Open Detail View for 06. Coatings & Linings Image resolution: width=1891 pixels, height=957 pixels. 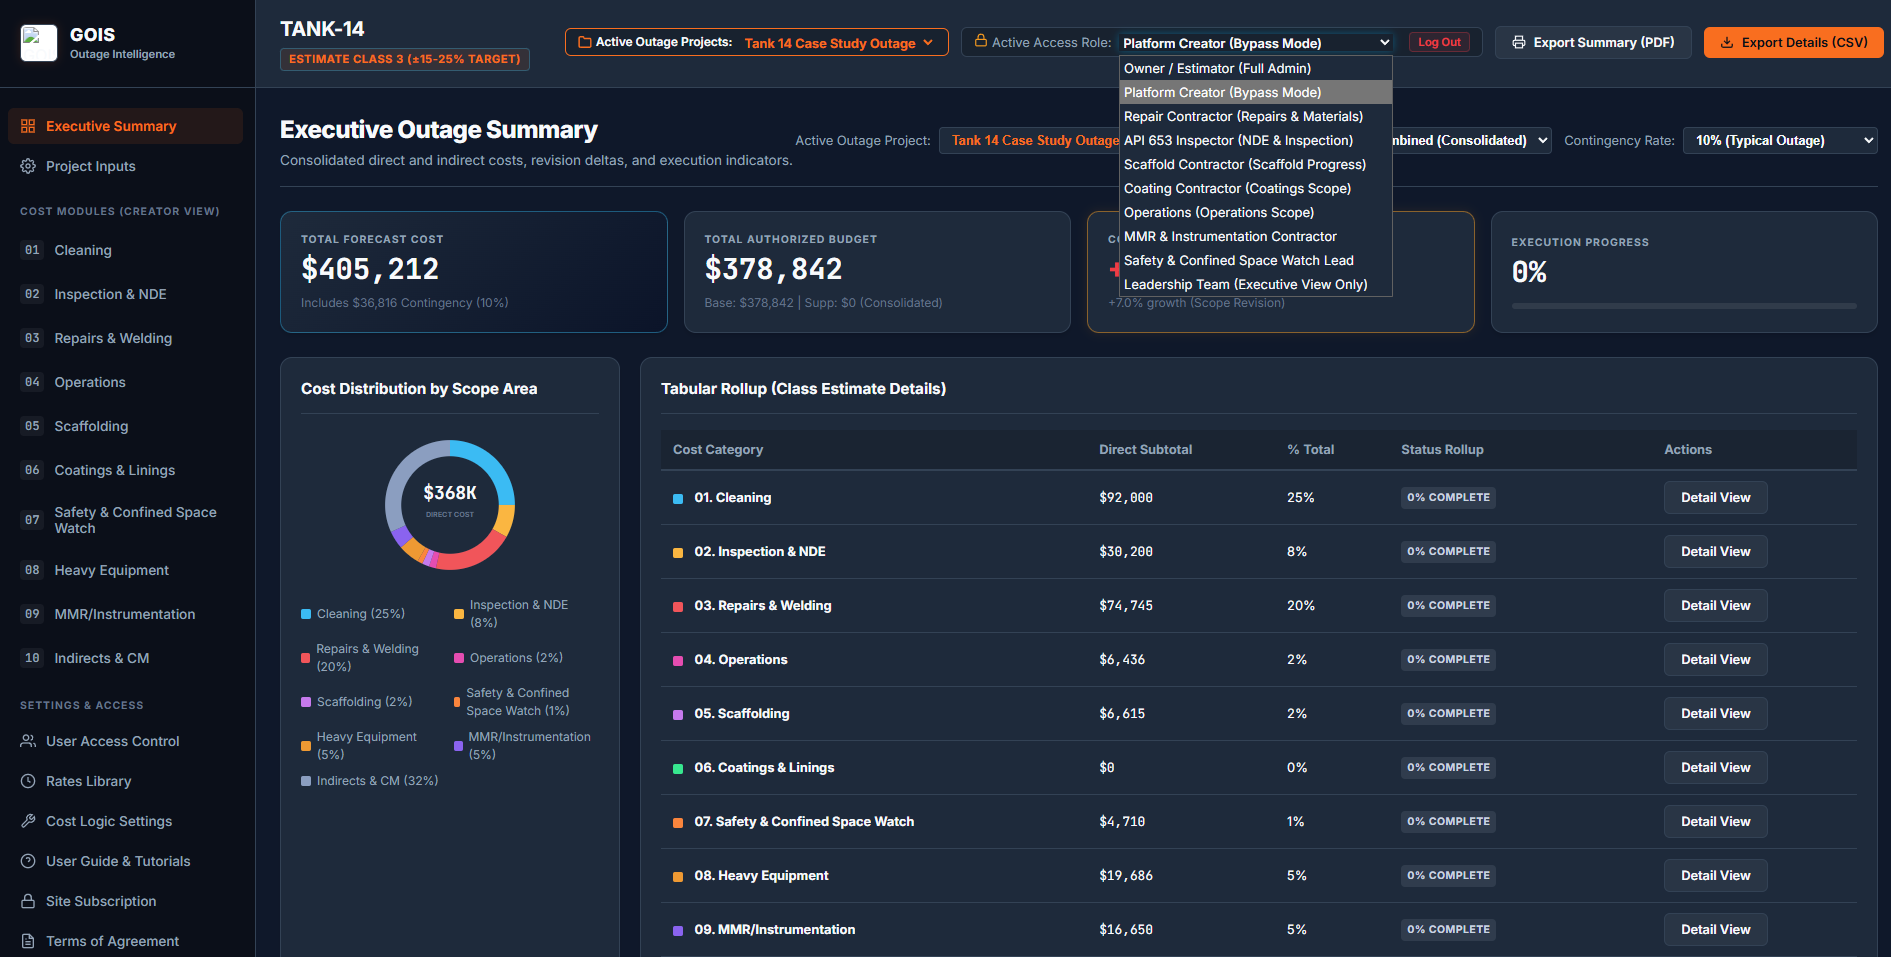click(x=1715, y=767)
